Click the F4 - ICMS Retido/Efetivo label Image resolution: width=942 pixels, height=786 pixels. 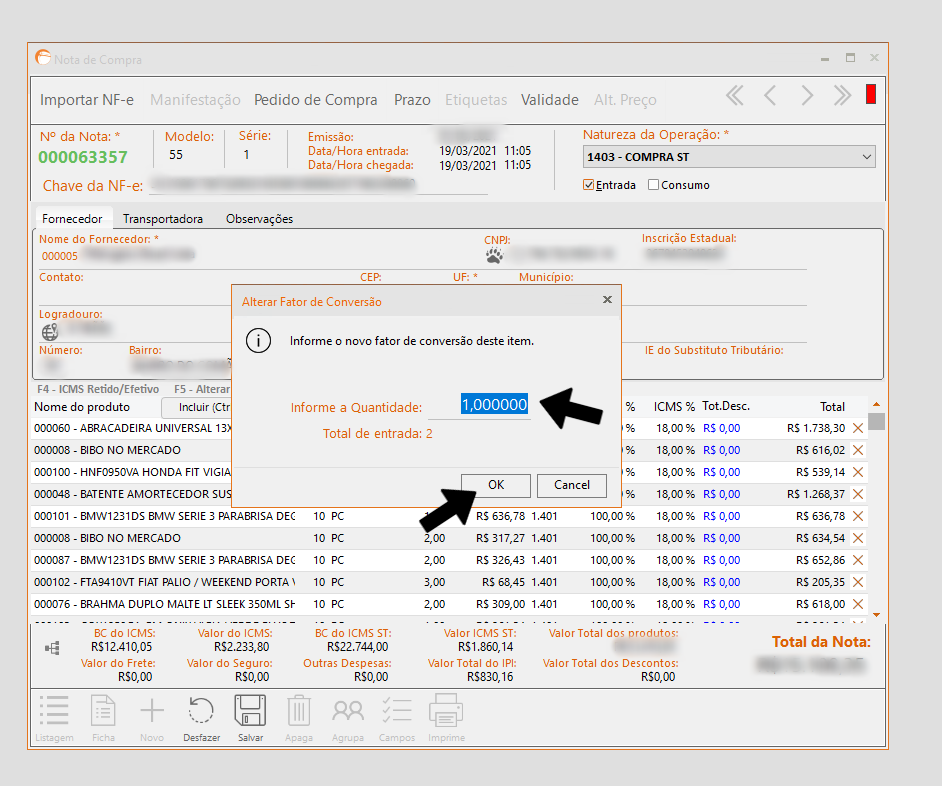[x=98, y=389]
